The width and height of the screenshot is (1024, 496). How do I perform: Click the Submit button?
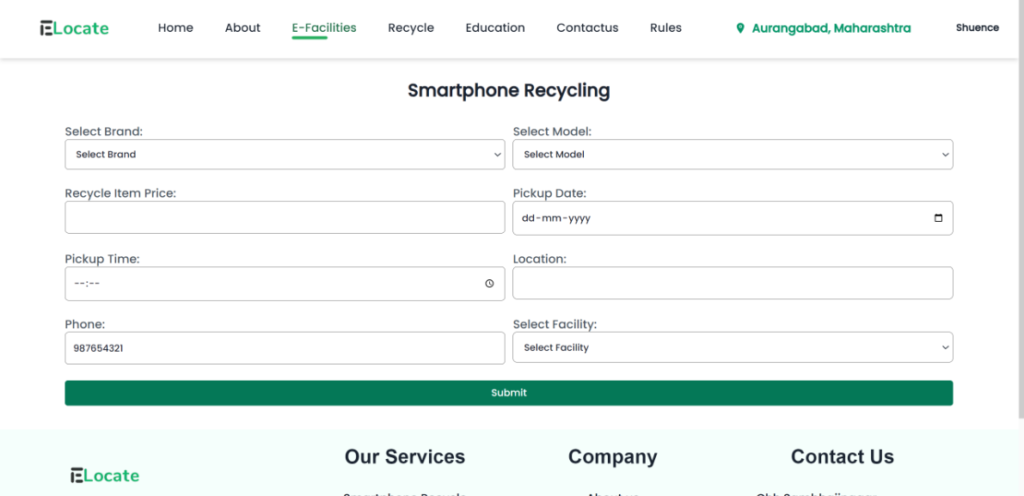coord(509,393)
